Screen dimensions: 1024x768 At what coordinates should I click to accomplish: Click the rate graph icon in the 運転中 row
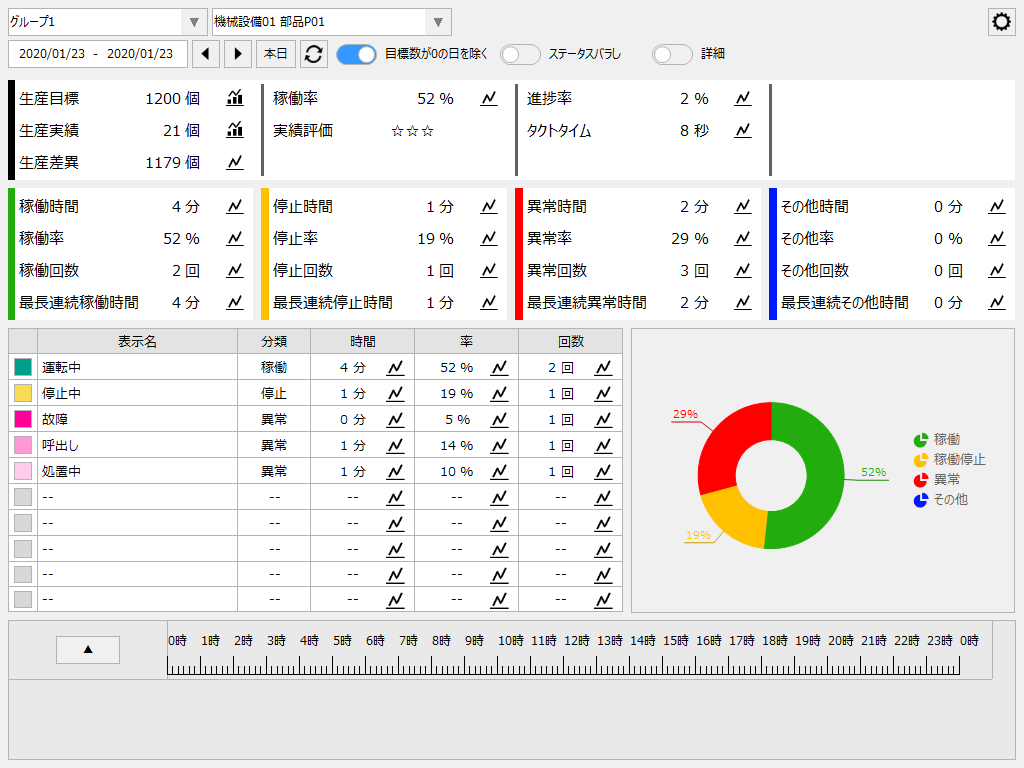[x=500, y=367]
